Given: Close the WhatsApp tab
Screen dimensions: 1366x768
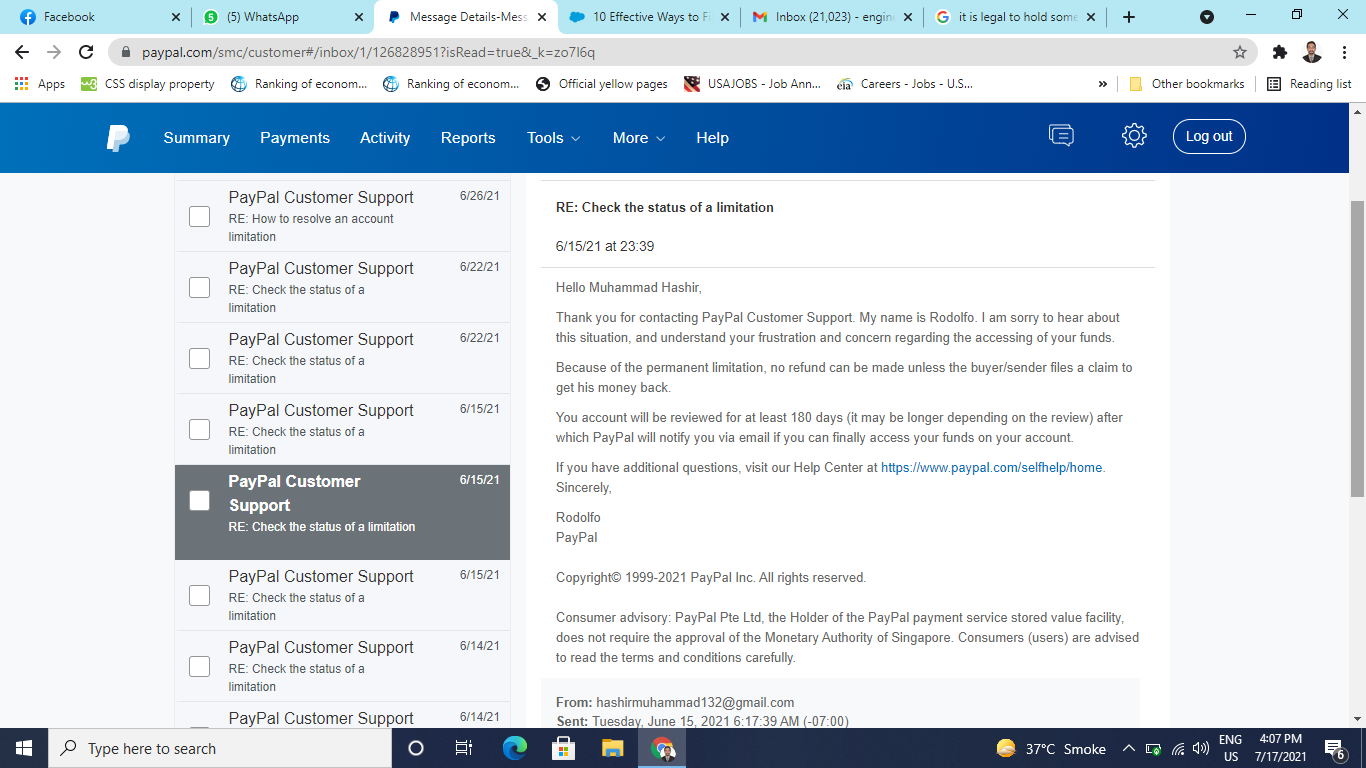Looking at the screenshot, I should [359, 17].
